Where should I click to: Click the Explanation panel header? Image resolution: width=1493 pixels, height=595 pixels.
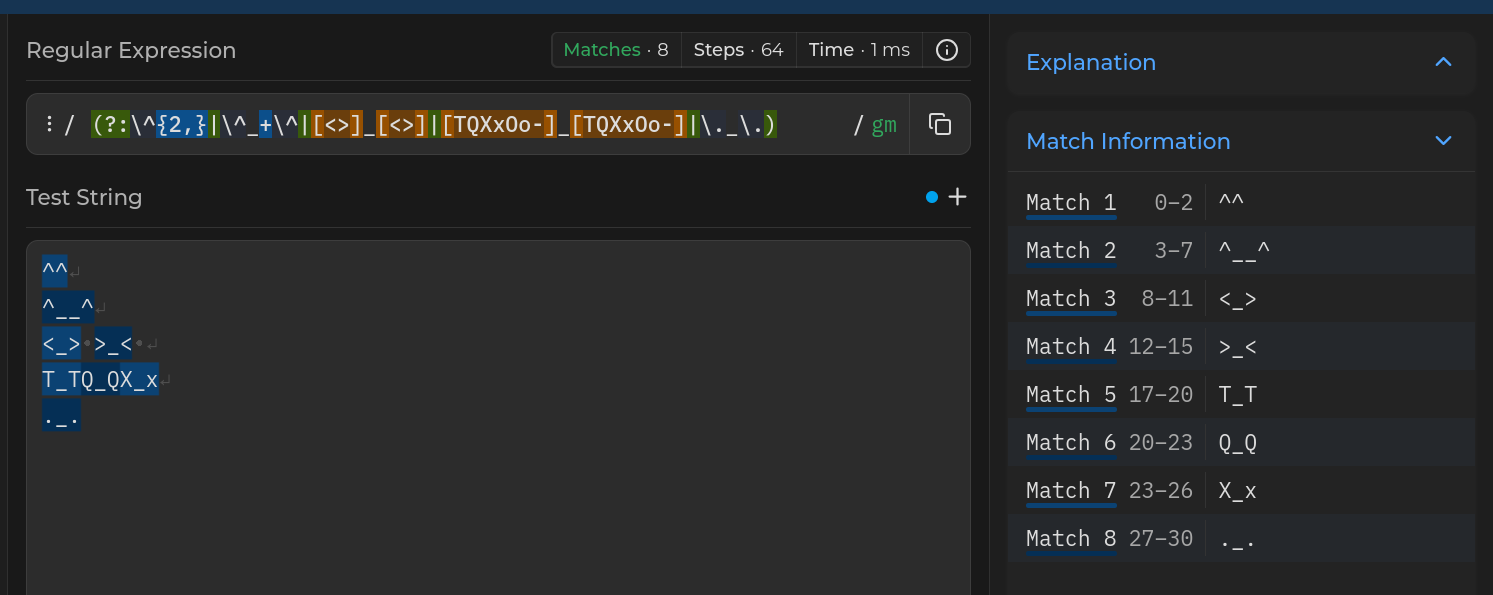[1241, 63]
